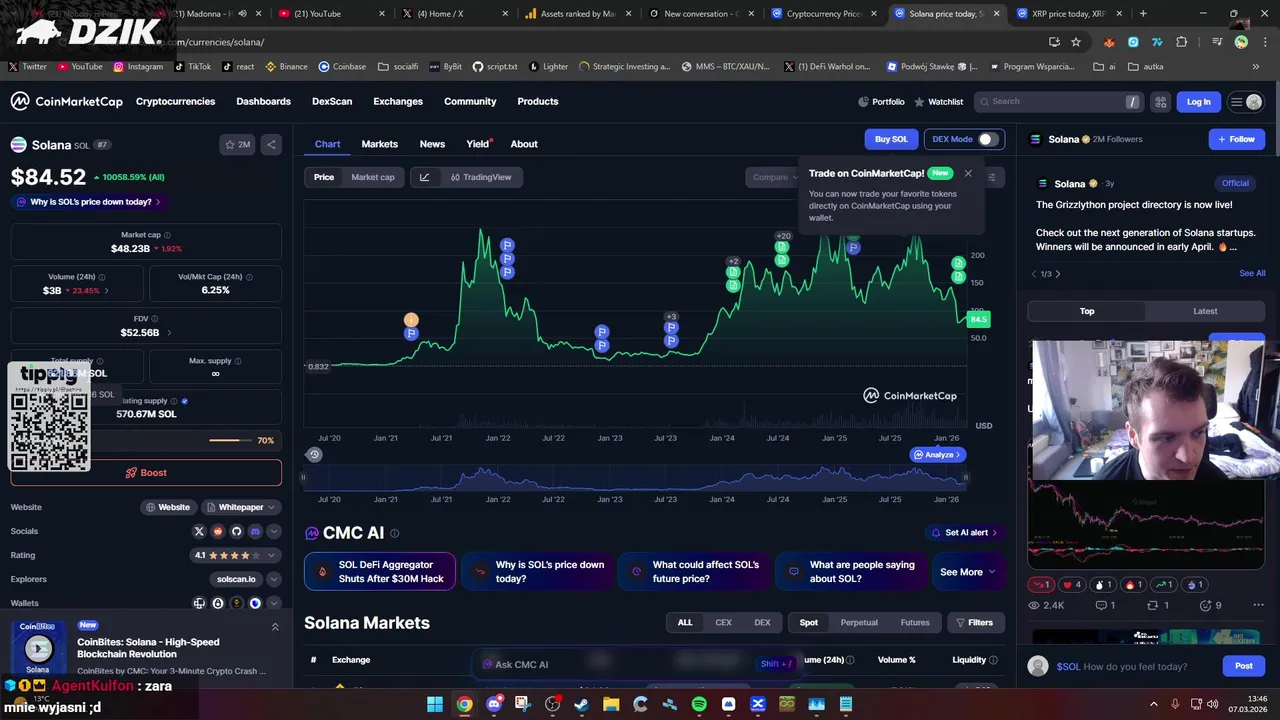Switch to TradingView chart
This screenshot has height=720, width=1280.
(480, 177)
